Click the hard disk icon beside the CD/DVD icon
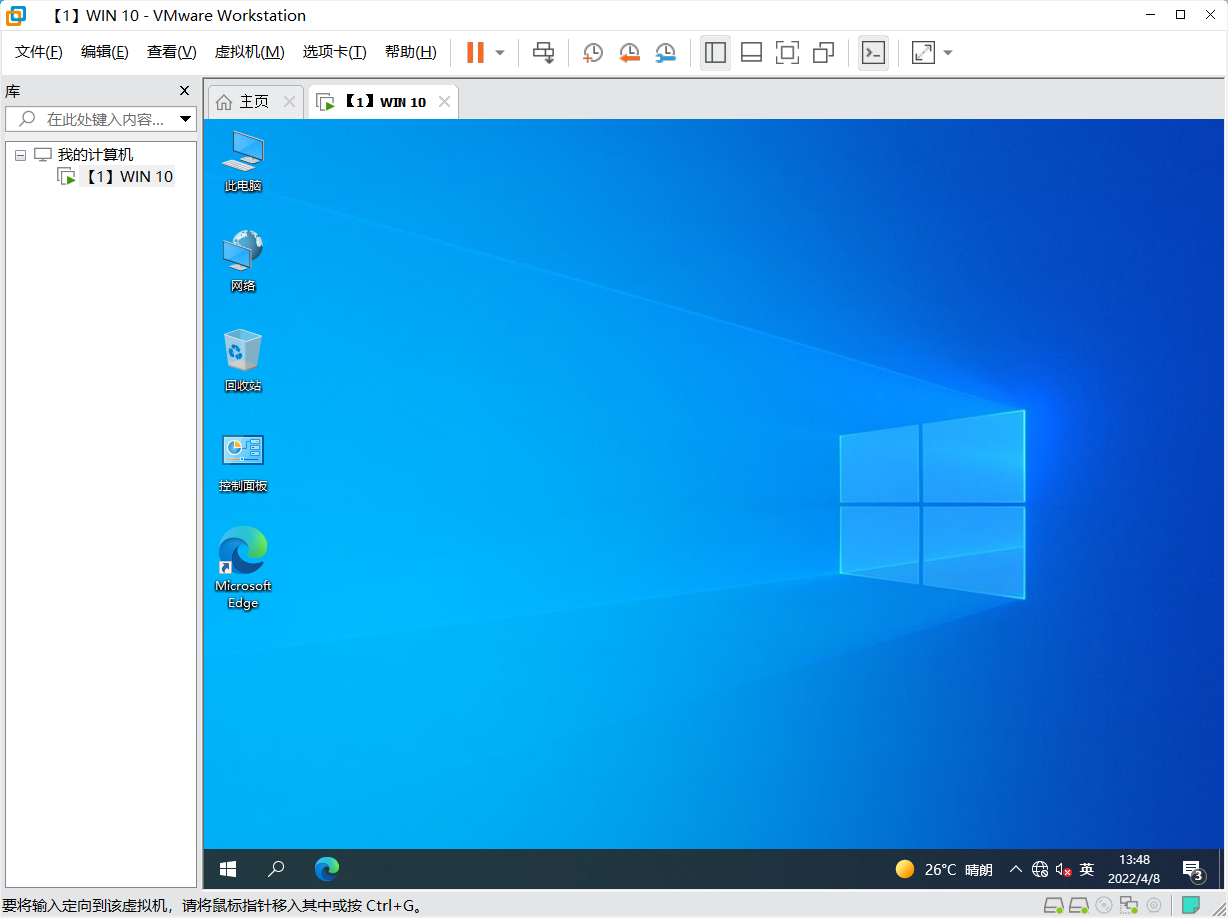Image resolution: width=1228 pixels, height=918 pixels. (x=1078, y=906)
